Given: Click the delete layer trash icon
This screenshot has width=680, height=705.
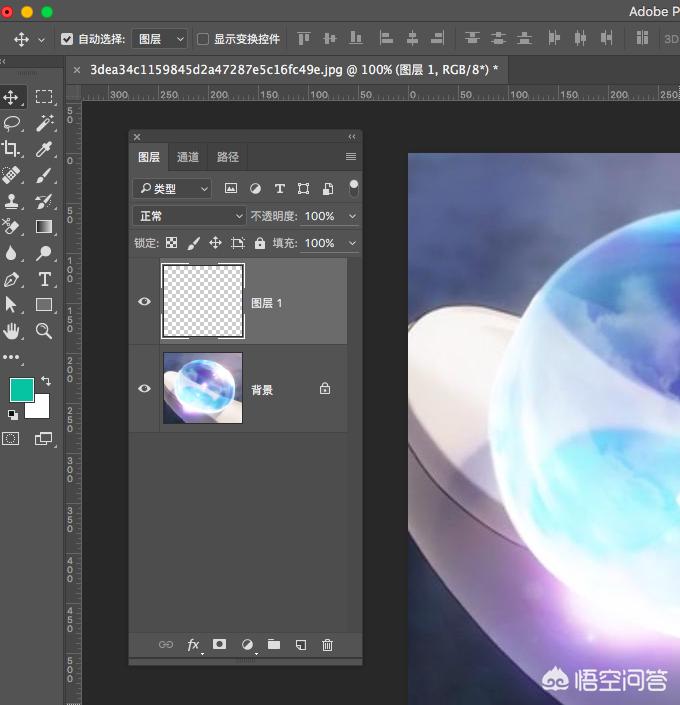Looking at the screenshot, I should pos(327,645).
